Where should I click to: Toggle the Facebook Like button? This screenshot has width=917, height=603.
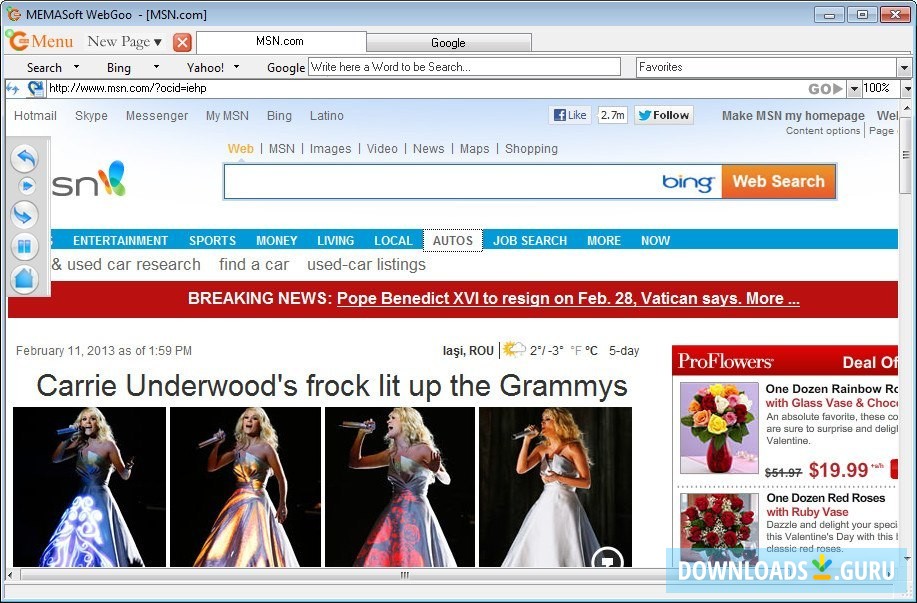(569, 114)
